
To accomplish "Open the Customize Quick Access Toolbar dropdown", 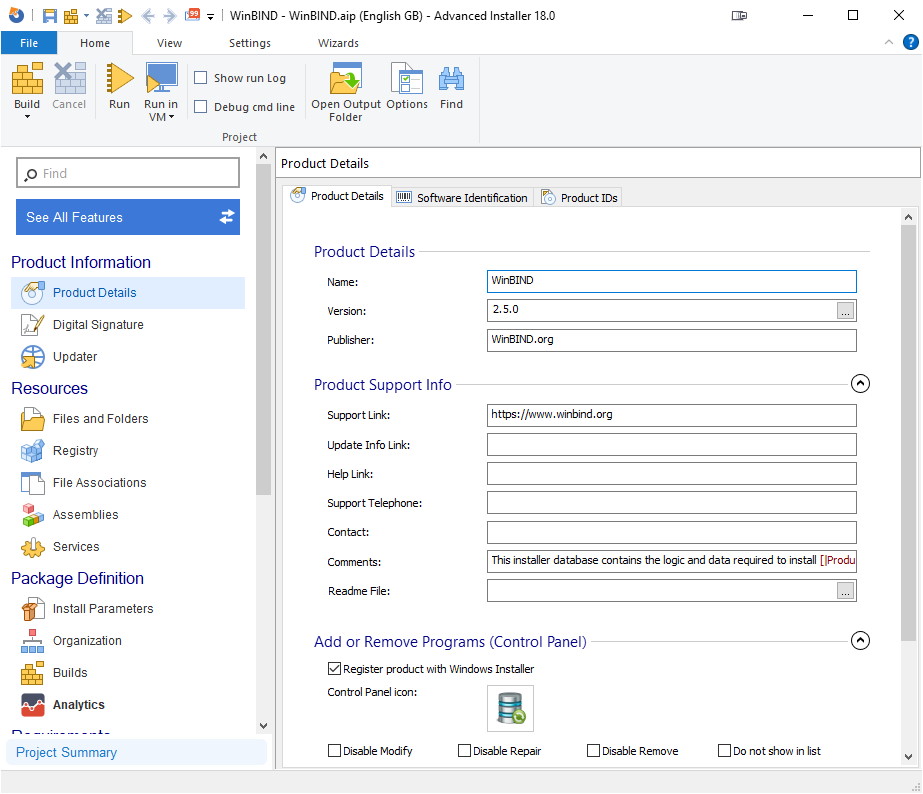I will pyautogui.click(x=210, y=17).
